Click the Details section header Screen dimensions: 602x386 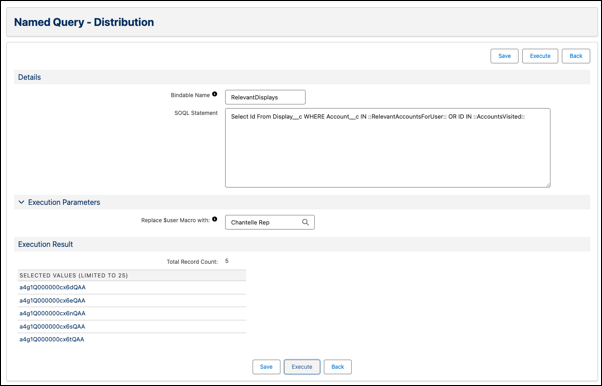pyautogui.click(x=302, y=77)
